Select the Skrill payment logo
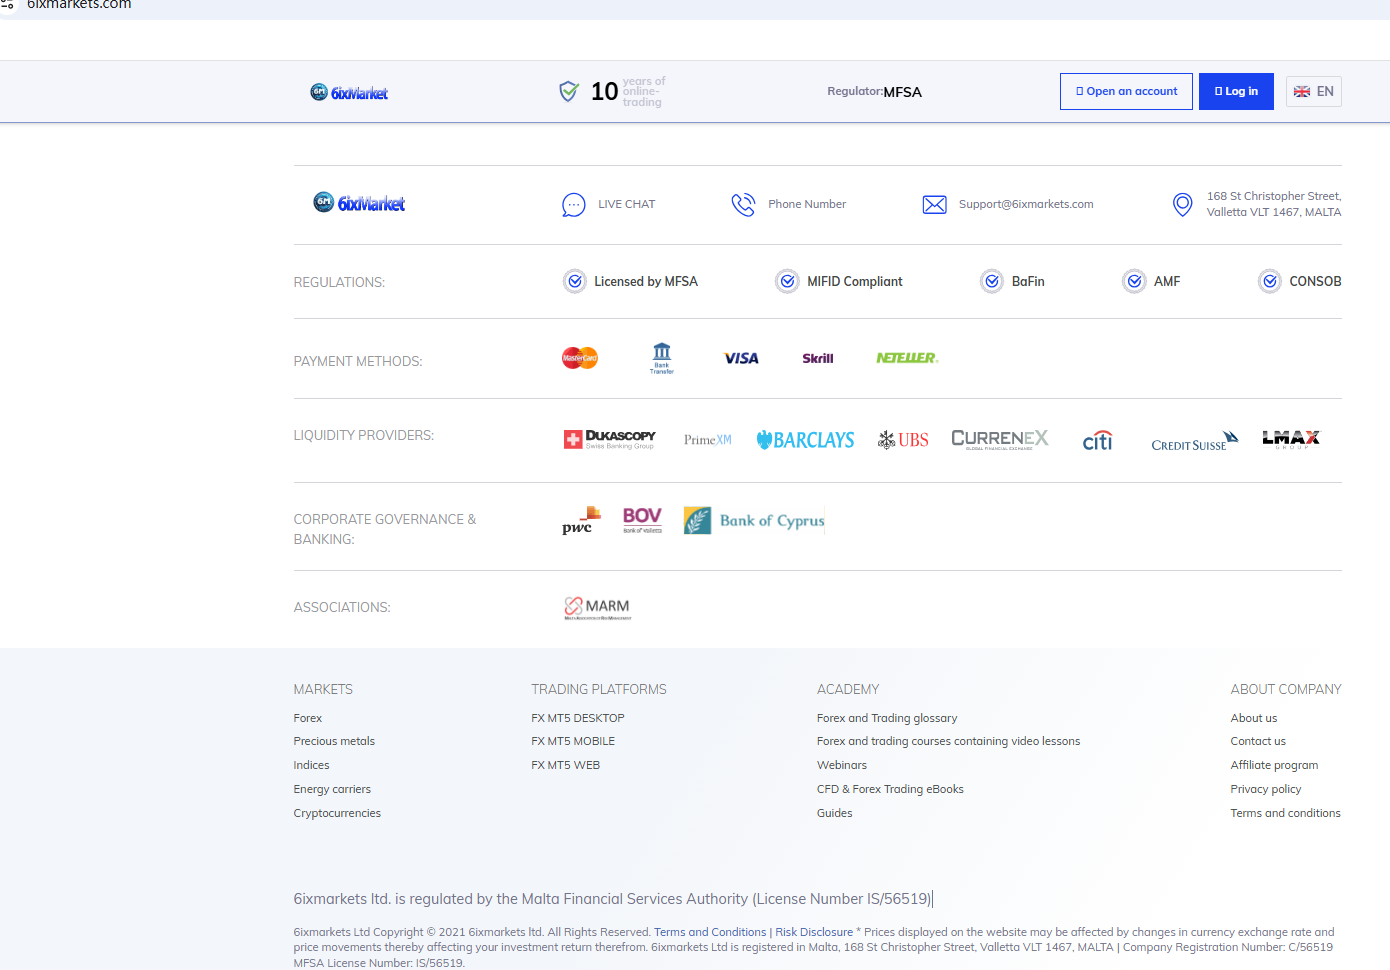This screenshot has height=970, width=1390. (818, 358)
